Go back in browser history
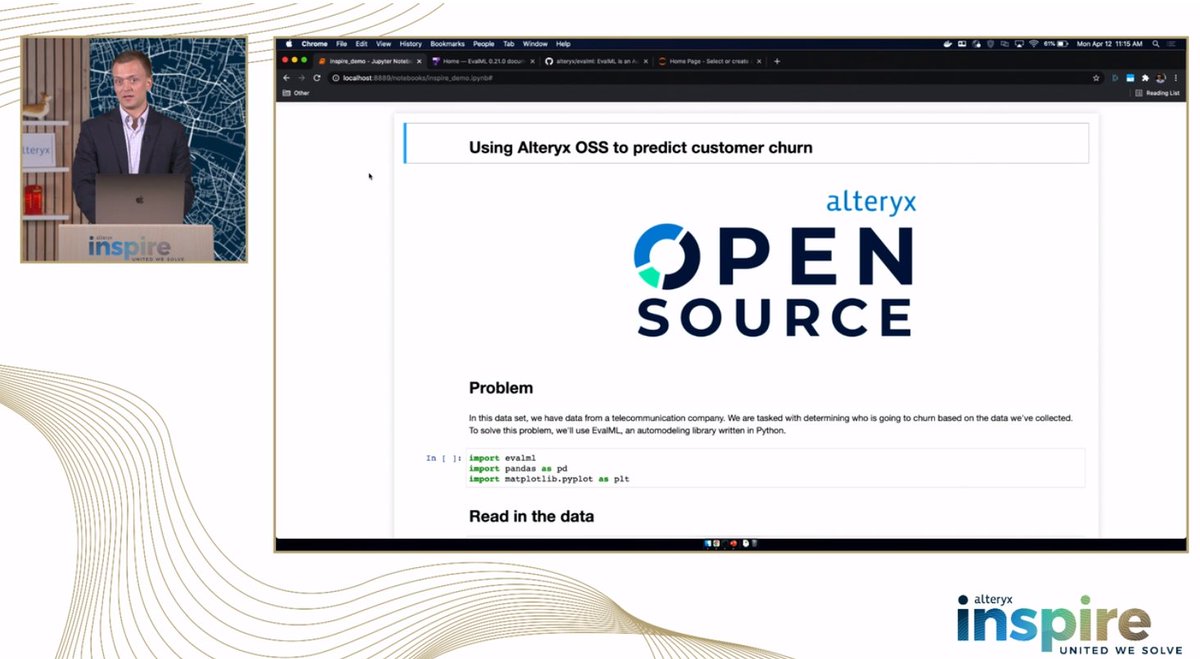The height and width of the screenshot is (659, 1200). pyautogui.click(x=286, y=77)
